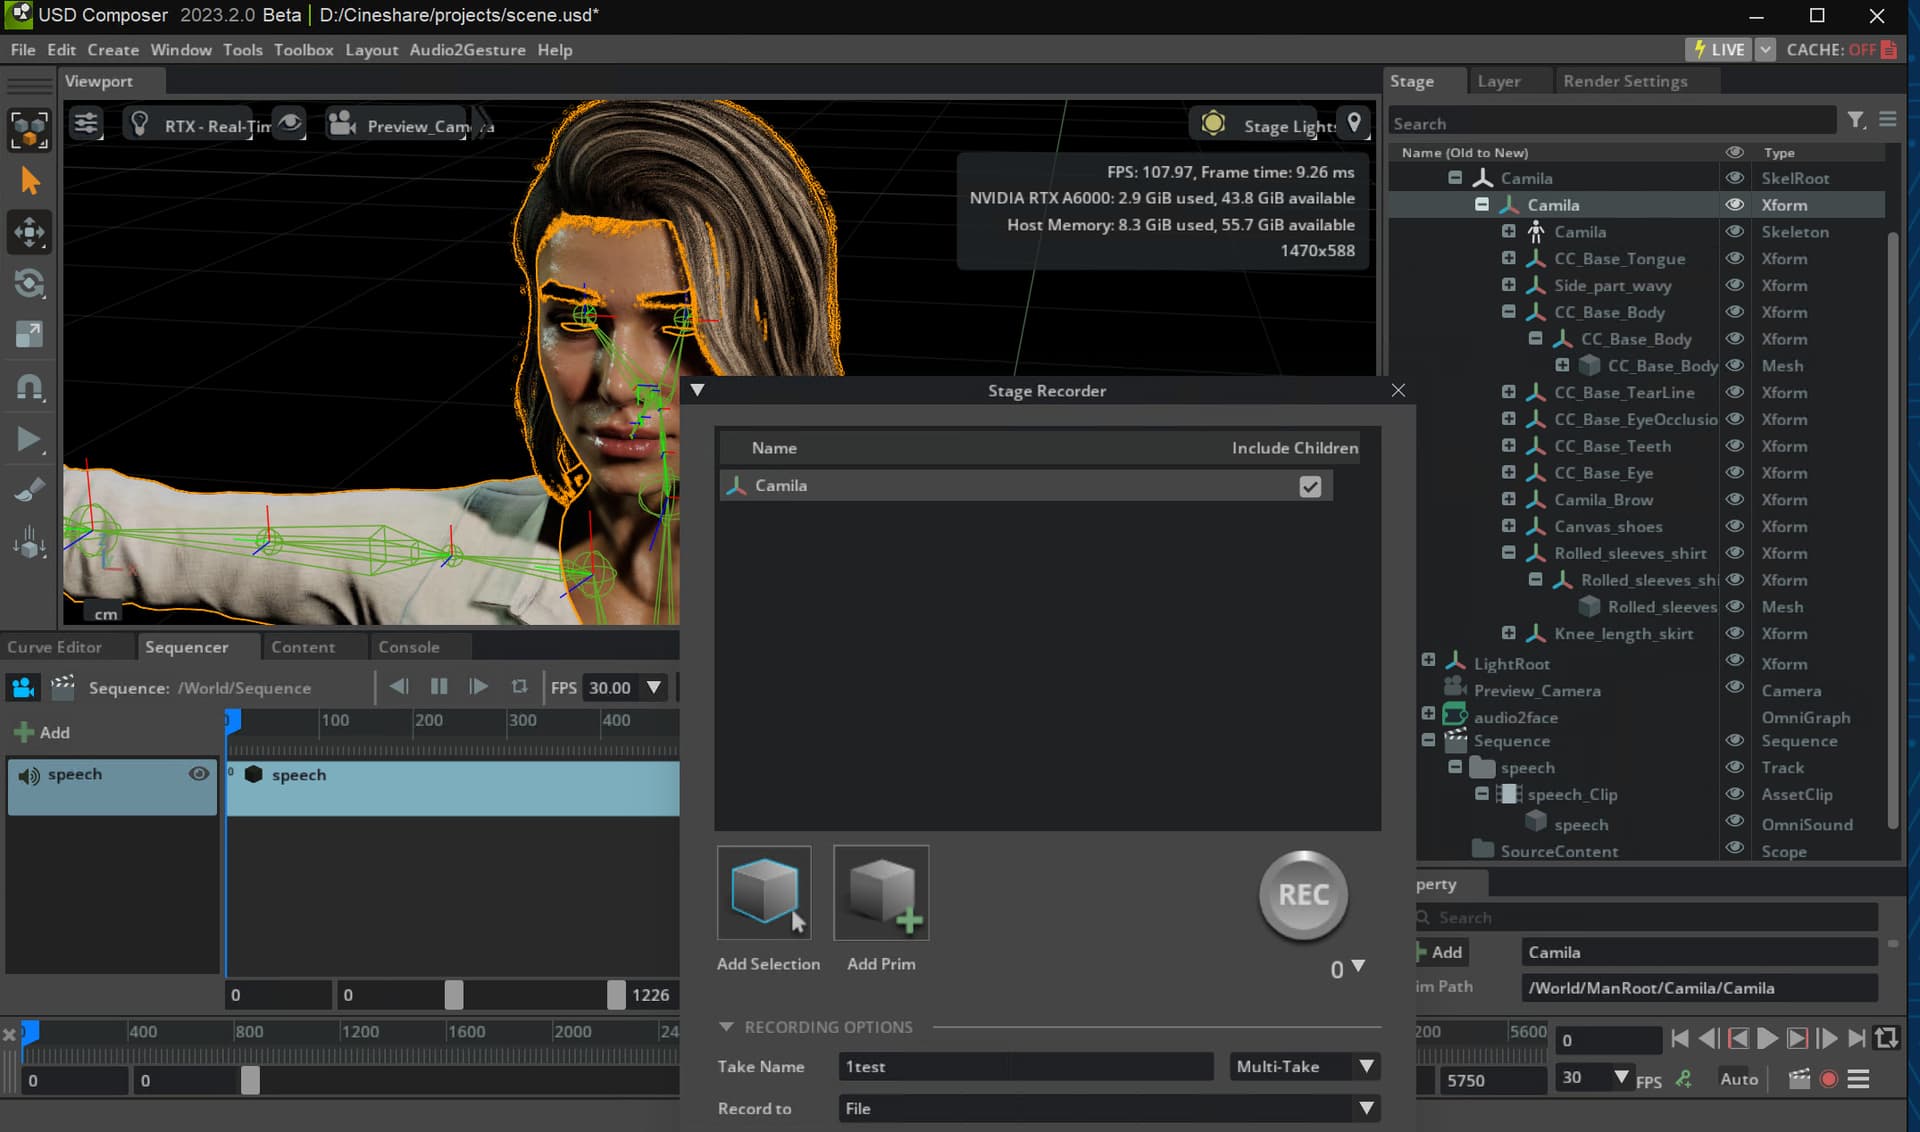Enable the Snap magnet tool
Viewport: 1920px width, 1132px height.
30,387
